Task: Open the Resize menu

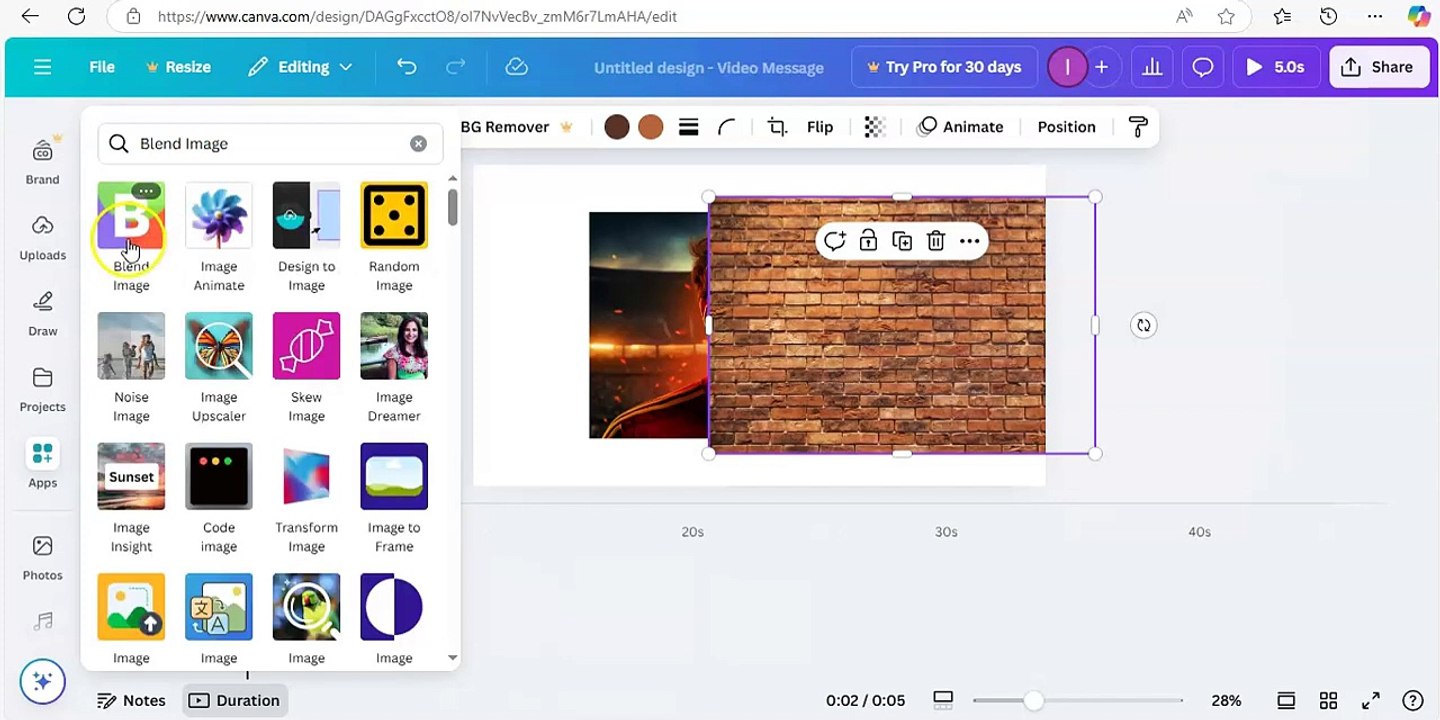Action: [178, 67]
